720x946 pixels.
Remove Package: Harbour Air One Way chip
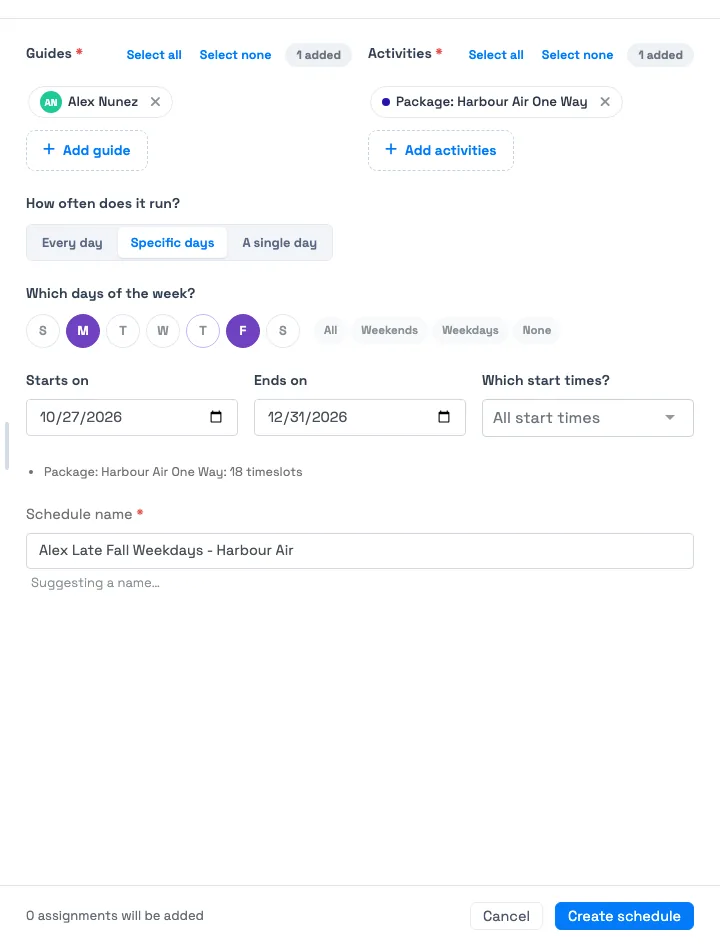[605, 102]
